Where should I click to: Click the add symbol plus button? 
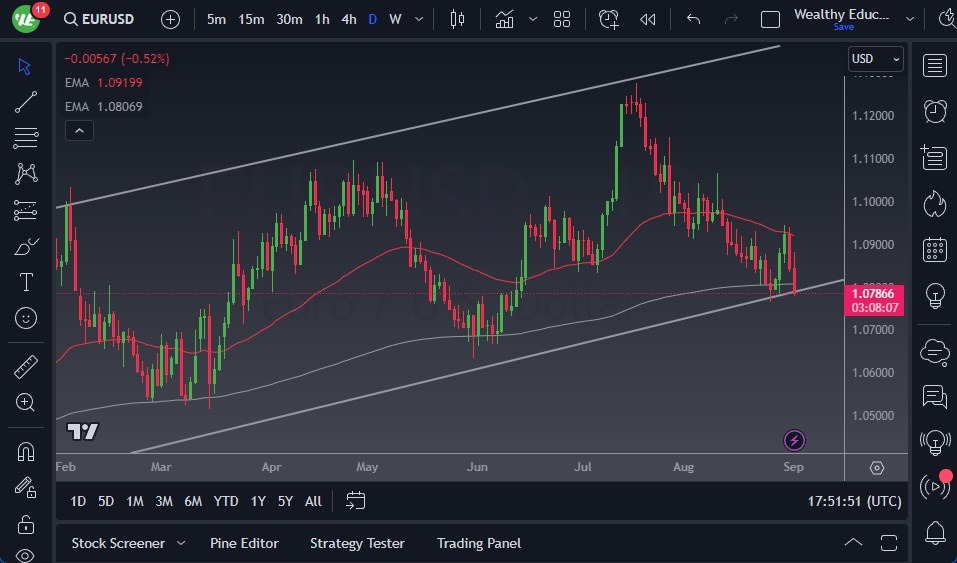[x=171, y=19]
